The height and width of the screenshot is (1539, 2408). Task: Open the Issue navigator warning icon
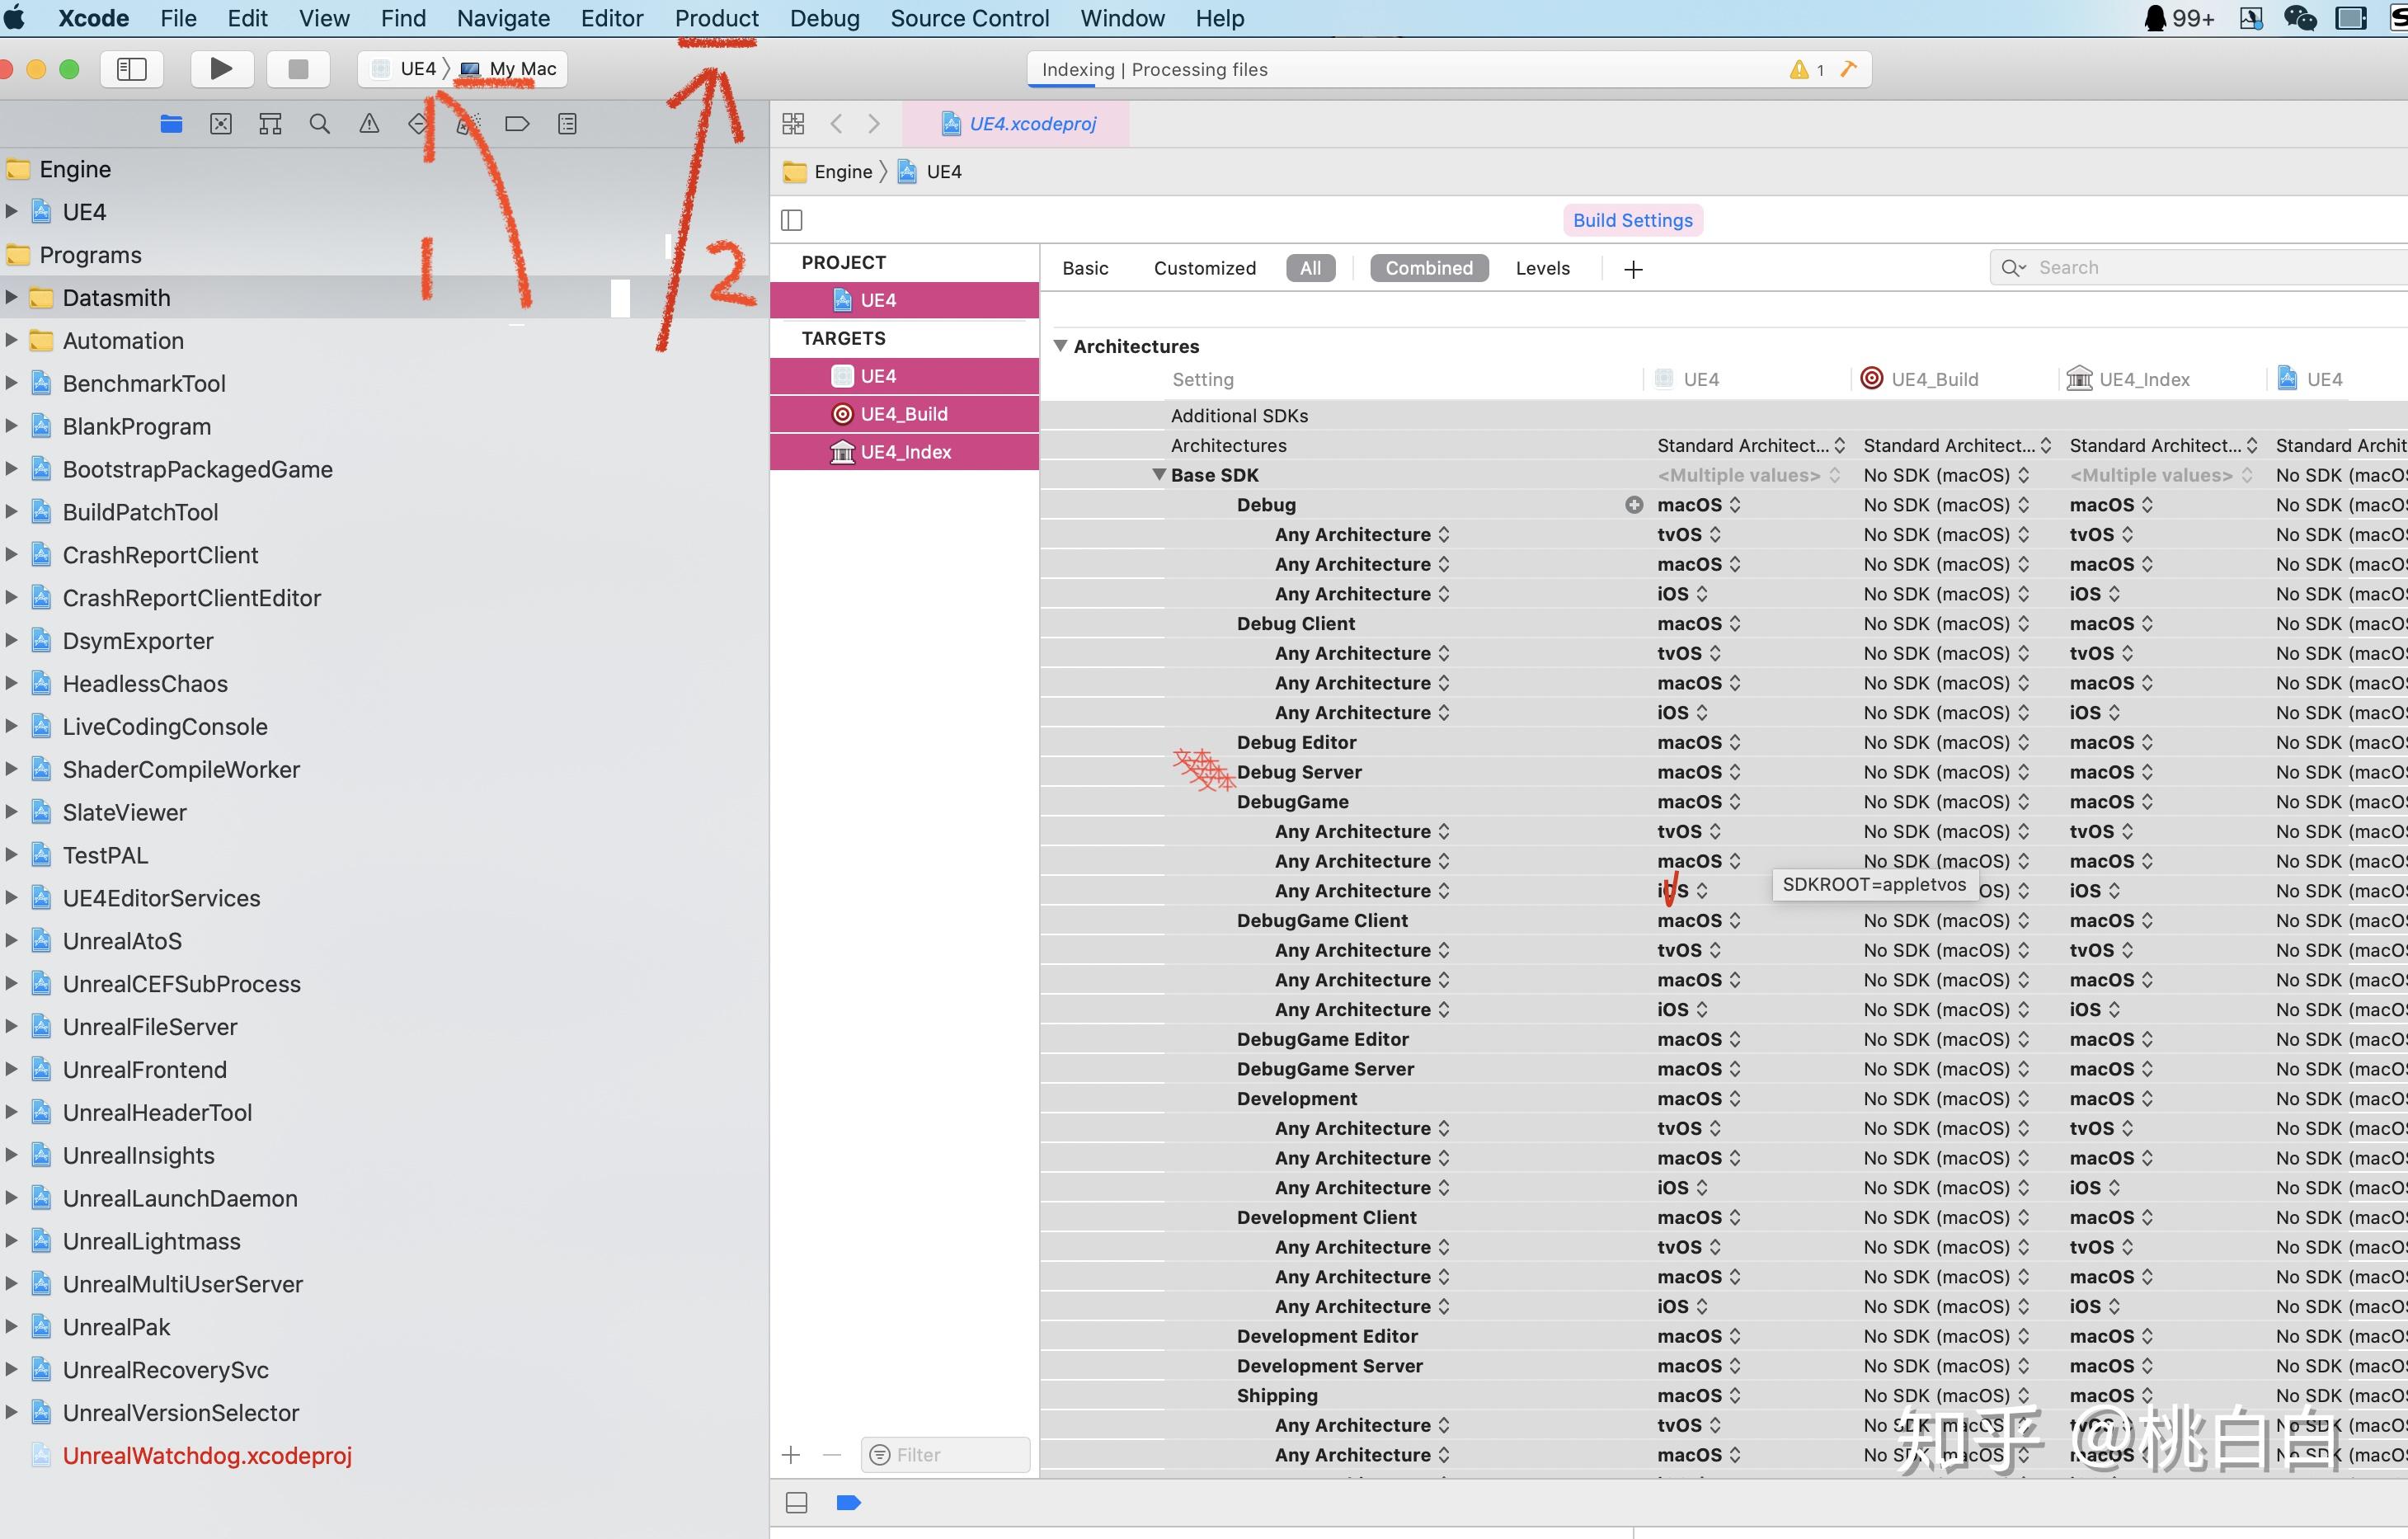coord(369,124)
